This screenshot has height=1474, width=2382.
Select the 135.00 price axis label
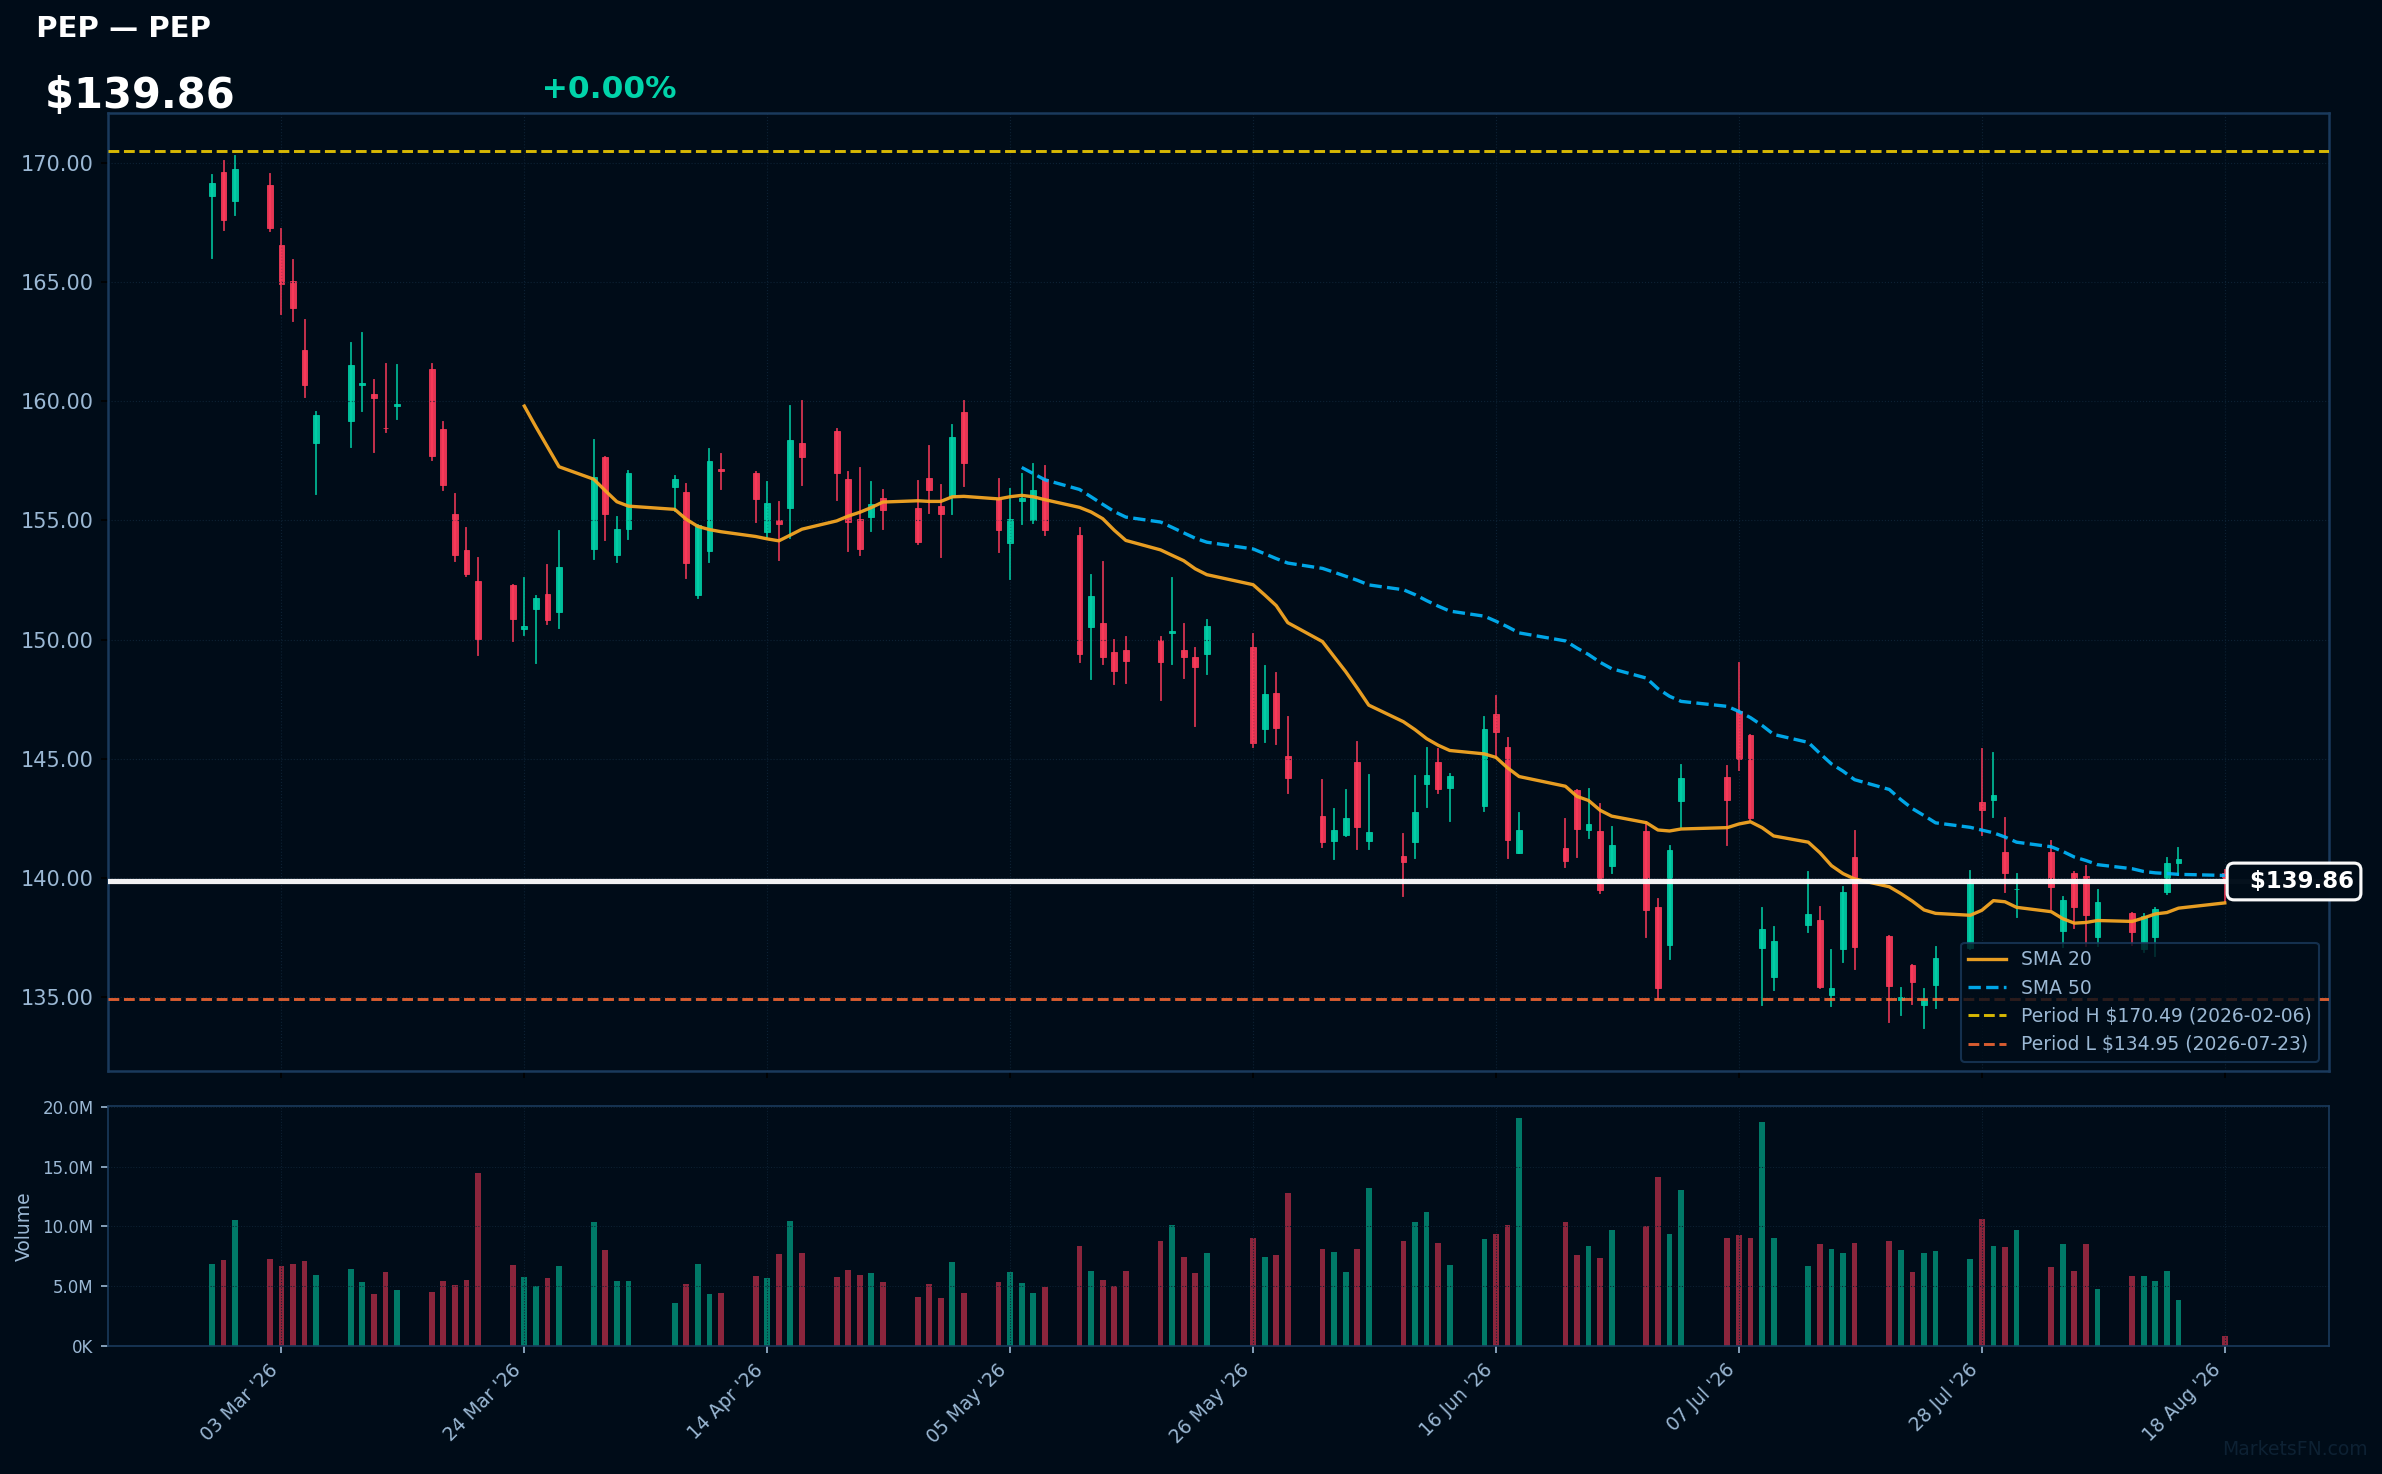tap(57, 998)
